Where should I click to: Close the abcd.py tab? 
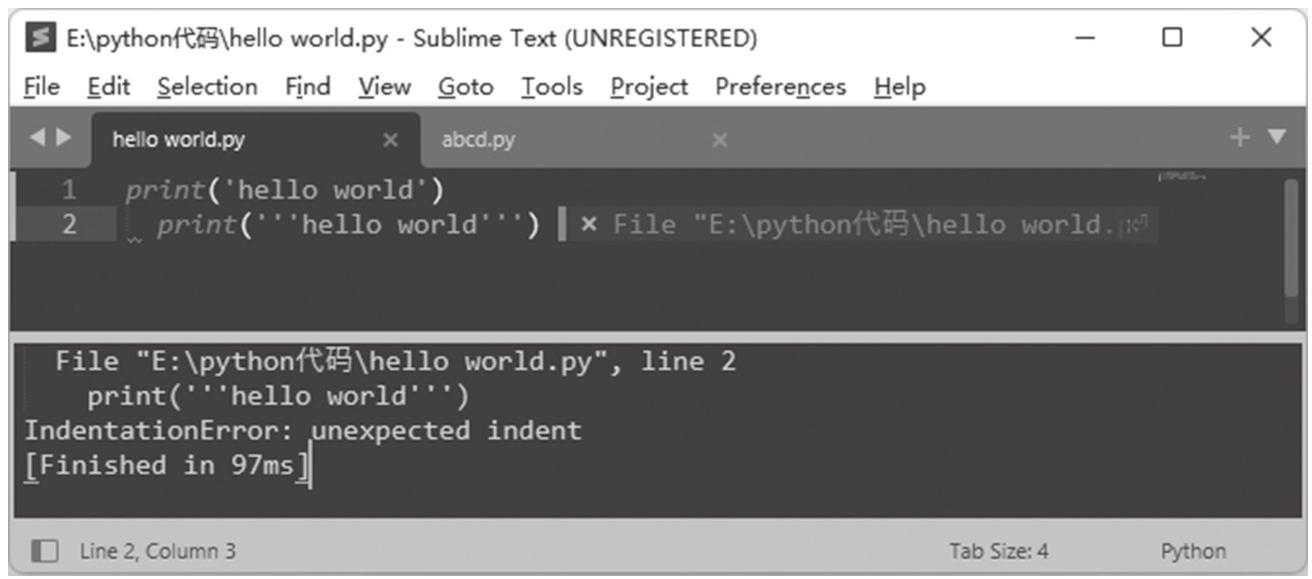[x=719, y=140]
